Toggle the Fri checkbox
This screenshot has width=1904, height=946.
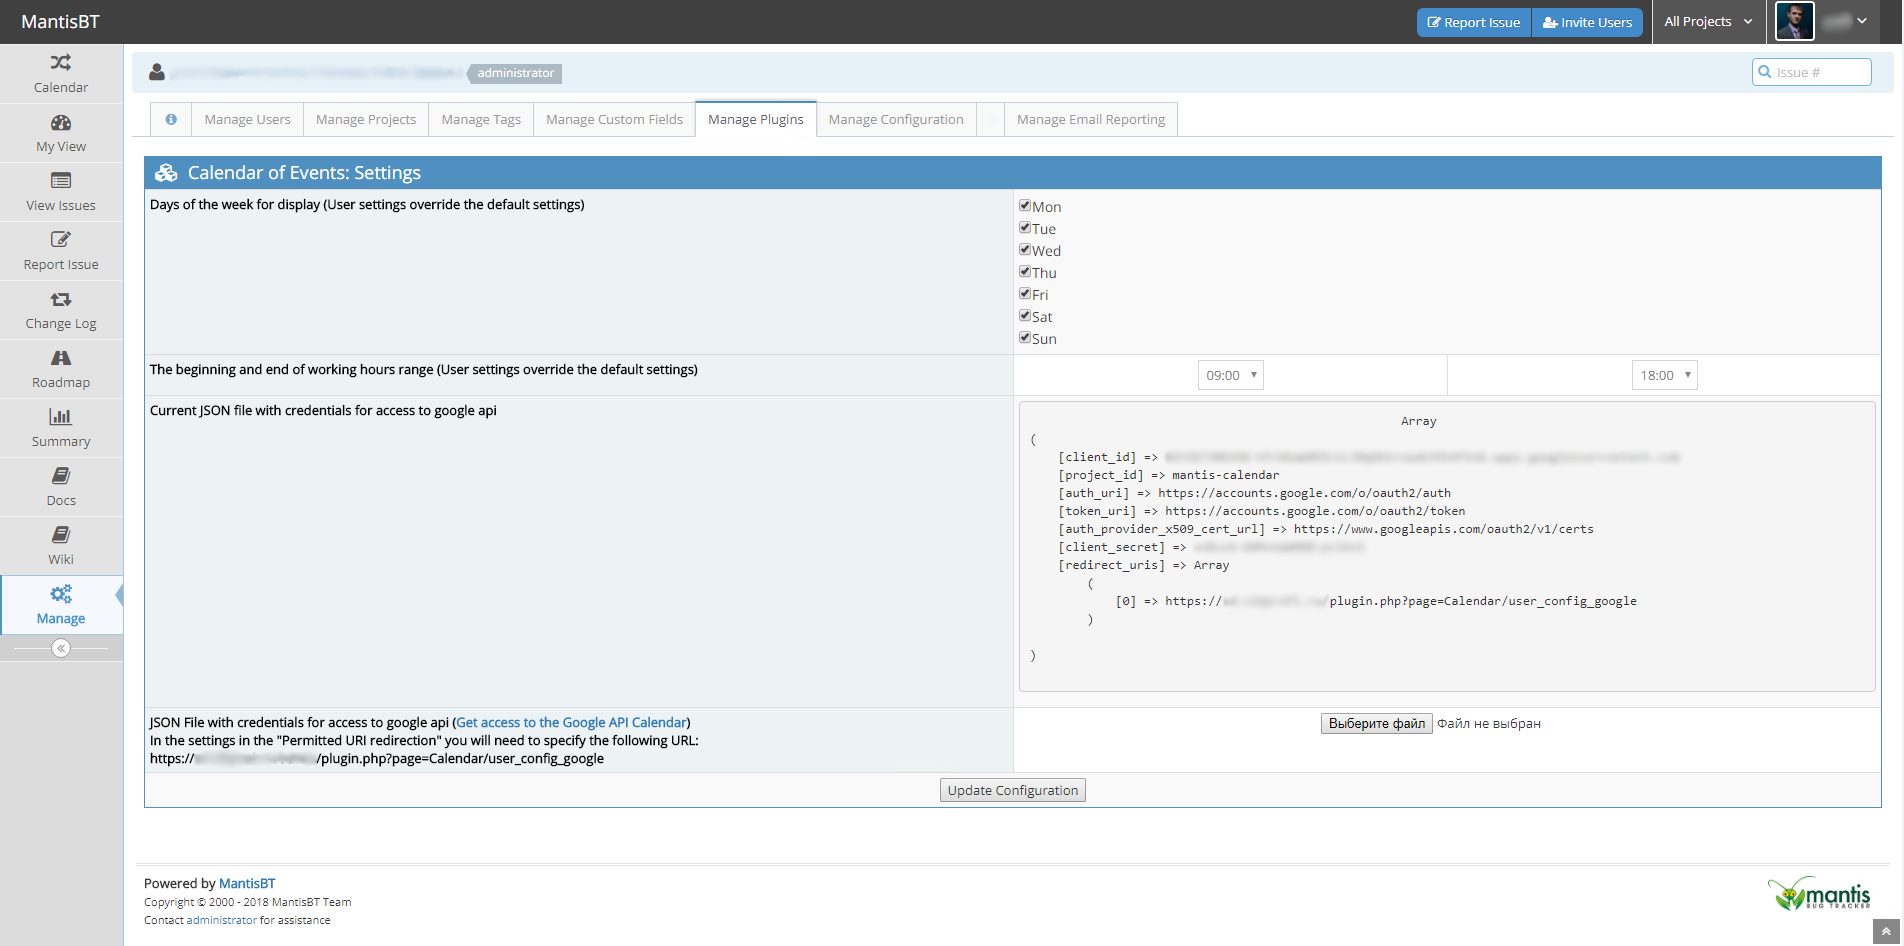1025,293
